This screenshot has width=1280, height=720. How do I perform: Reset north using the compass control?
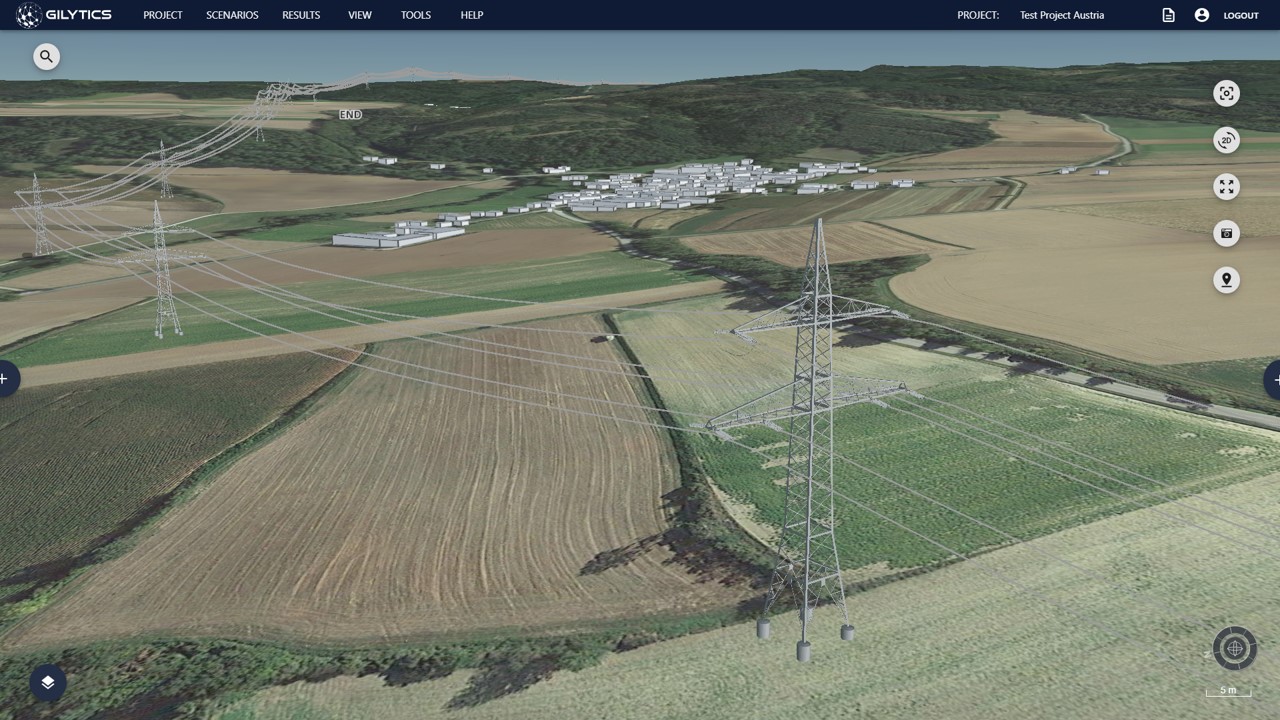point(1234,648)
